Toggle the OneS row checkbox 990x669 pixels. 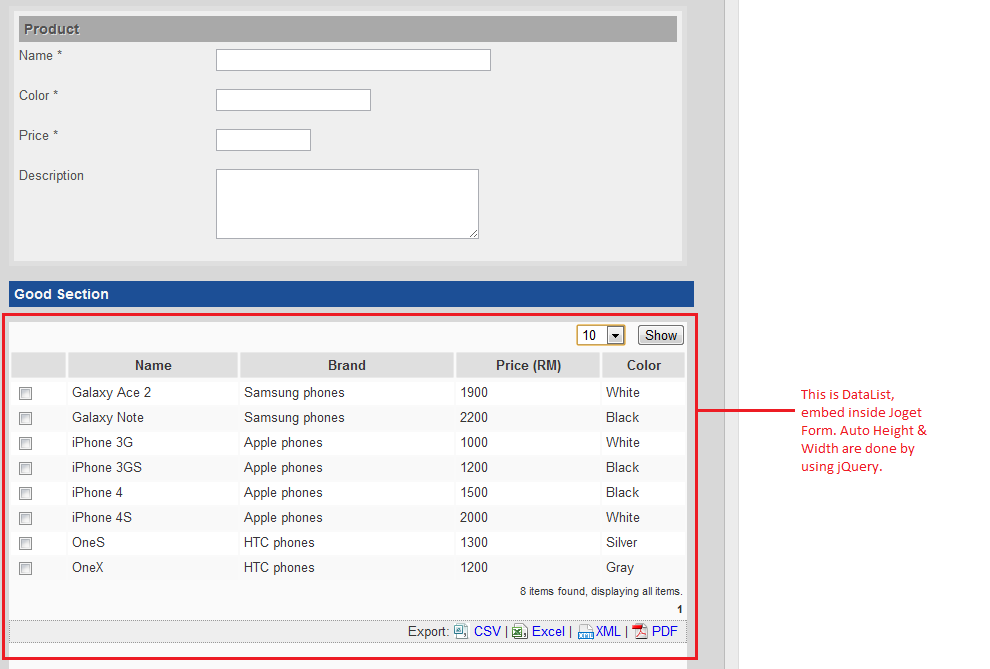coord(25,543)
